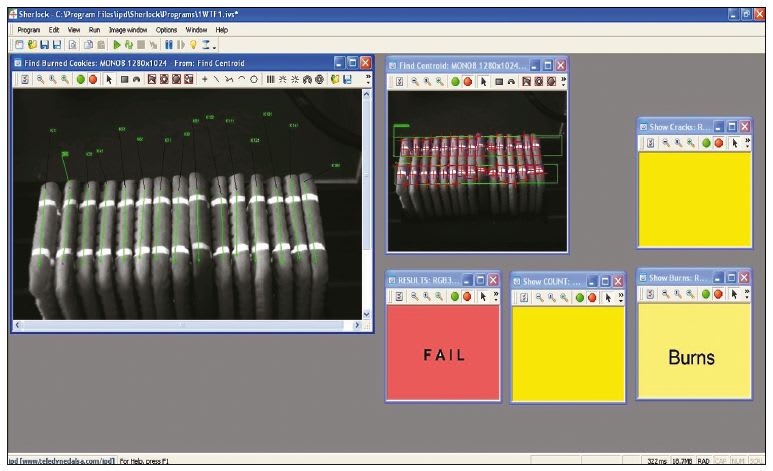773x471 pixels.
Task: Click the light bulb icon in main toolbar
Action: [193, 45]
